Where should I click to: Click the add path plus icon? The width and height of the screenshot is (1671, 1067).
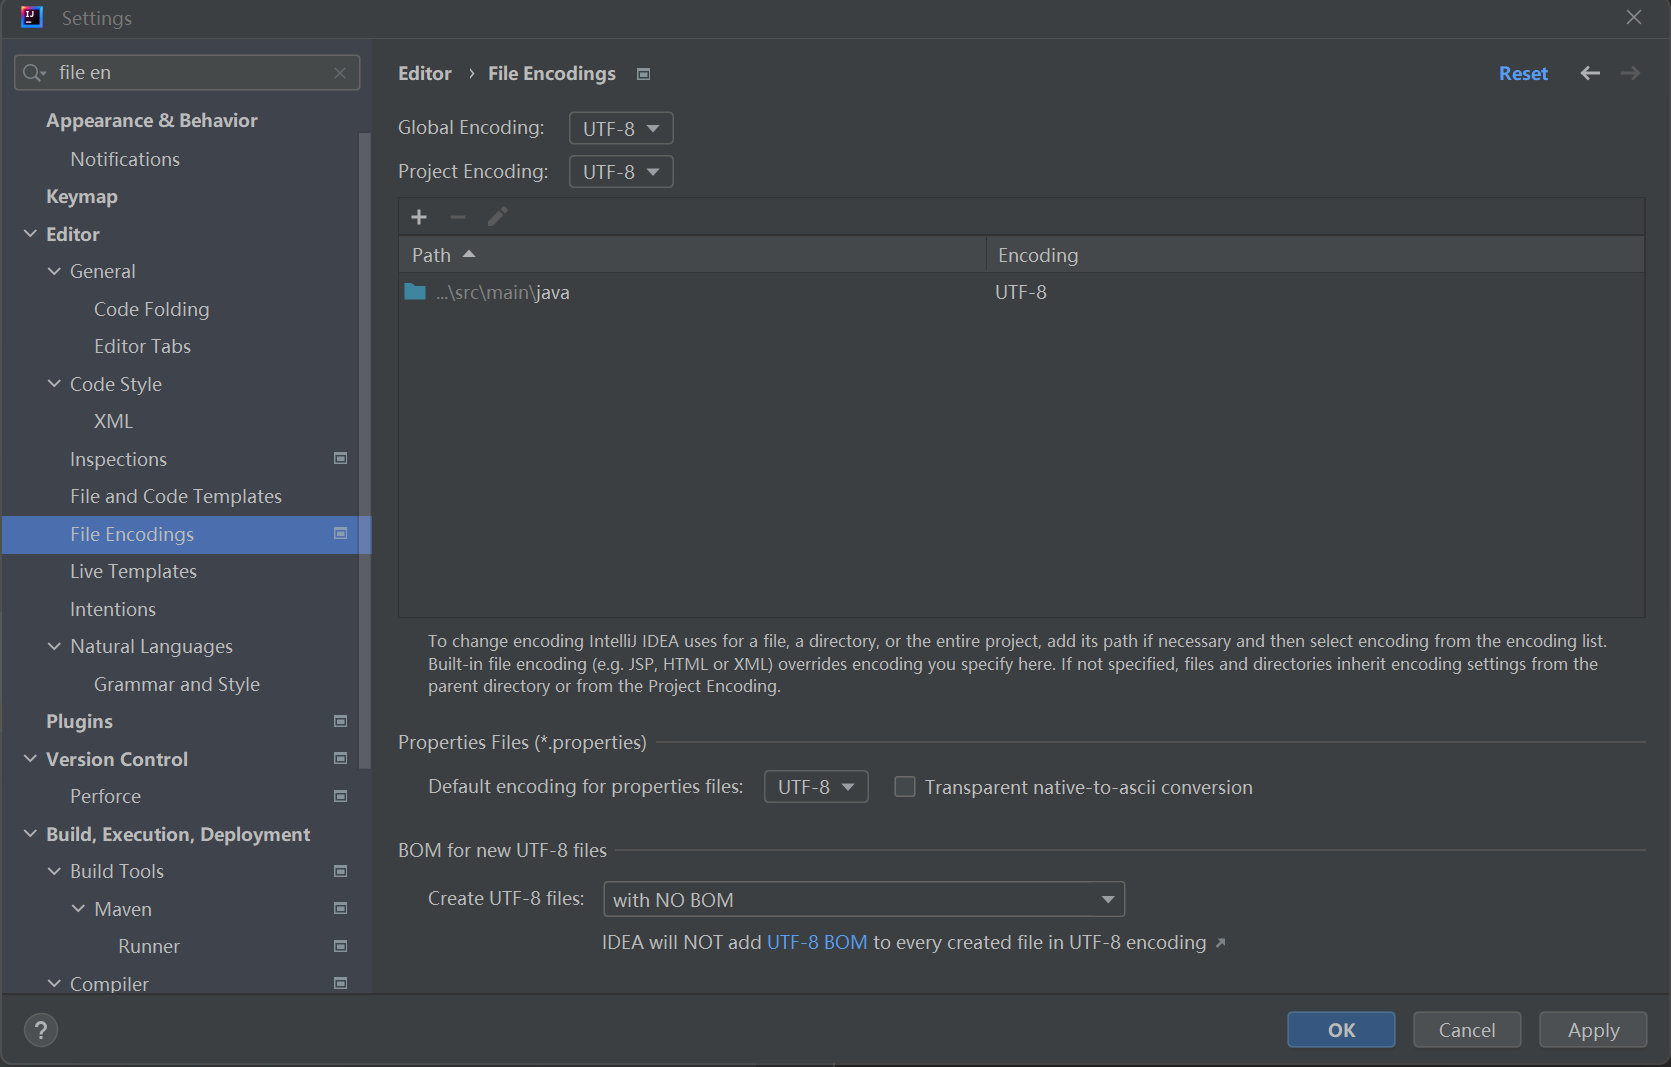419,217
